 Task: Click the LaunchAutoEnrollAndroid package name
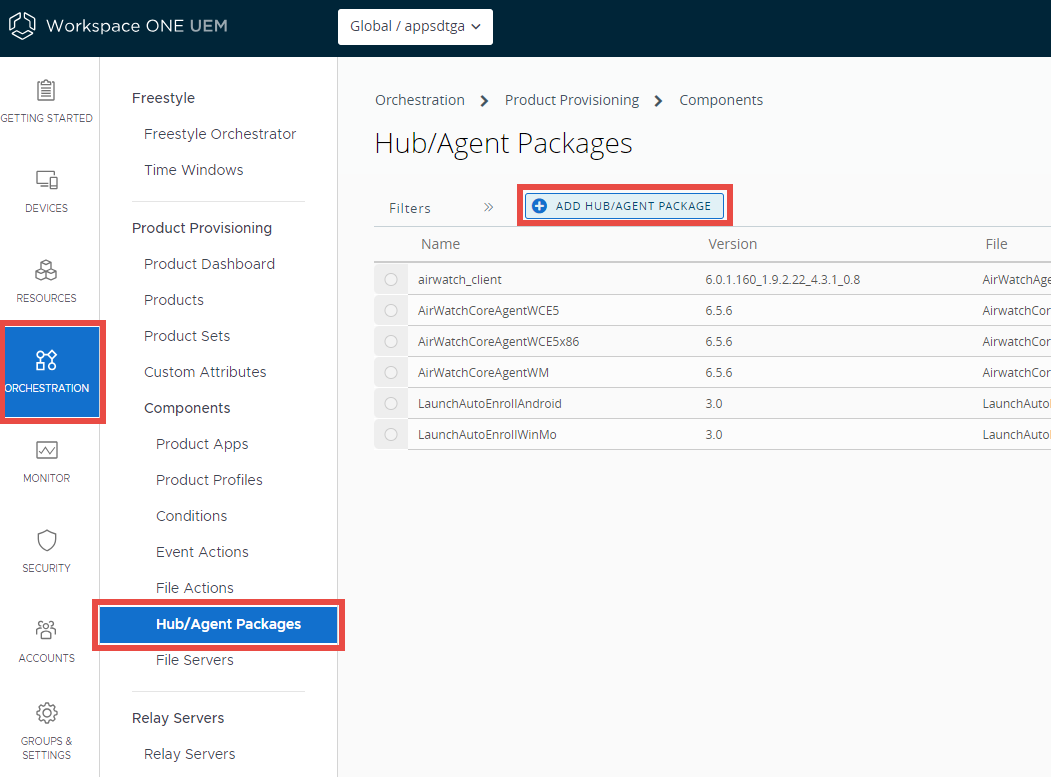[490, 404]
